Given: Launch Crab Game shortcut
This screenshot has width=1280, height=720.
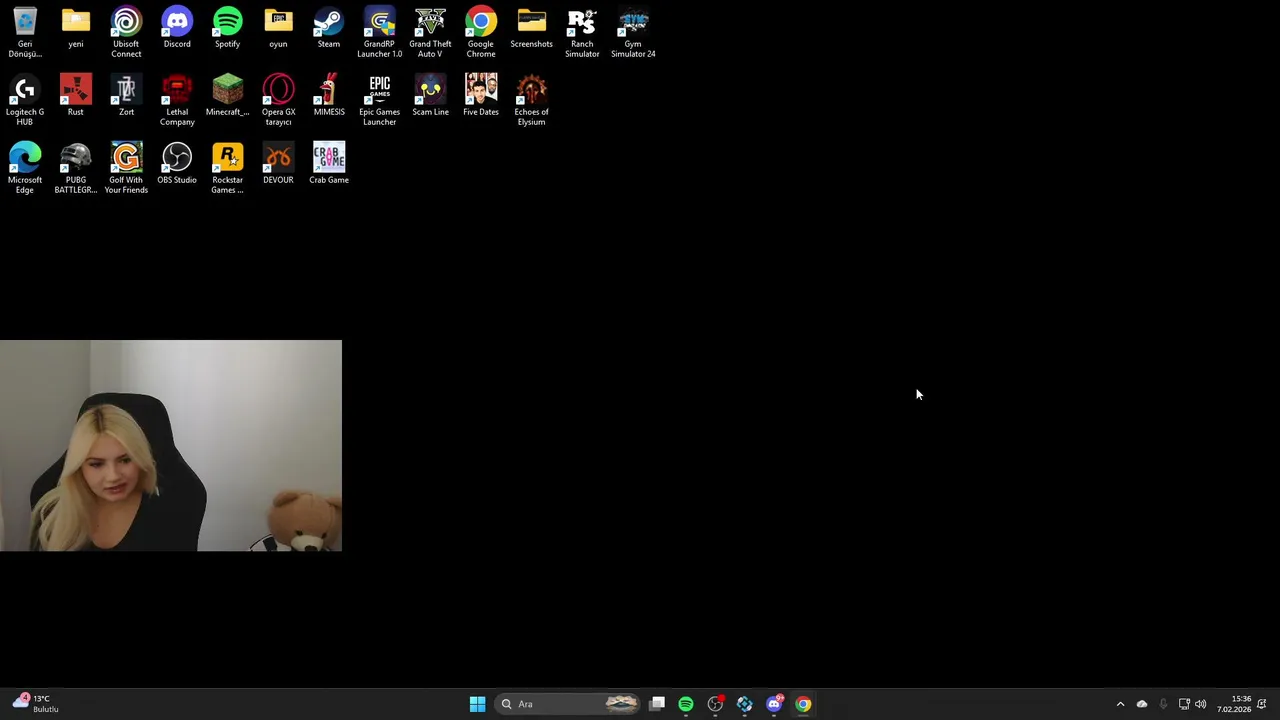Looking at the screenshot, I should pyautogui.click(x=329, y=164).
